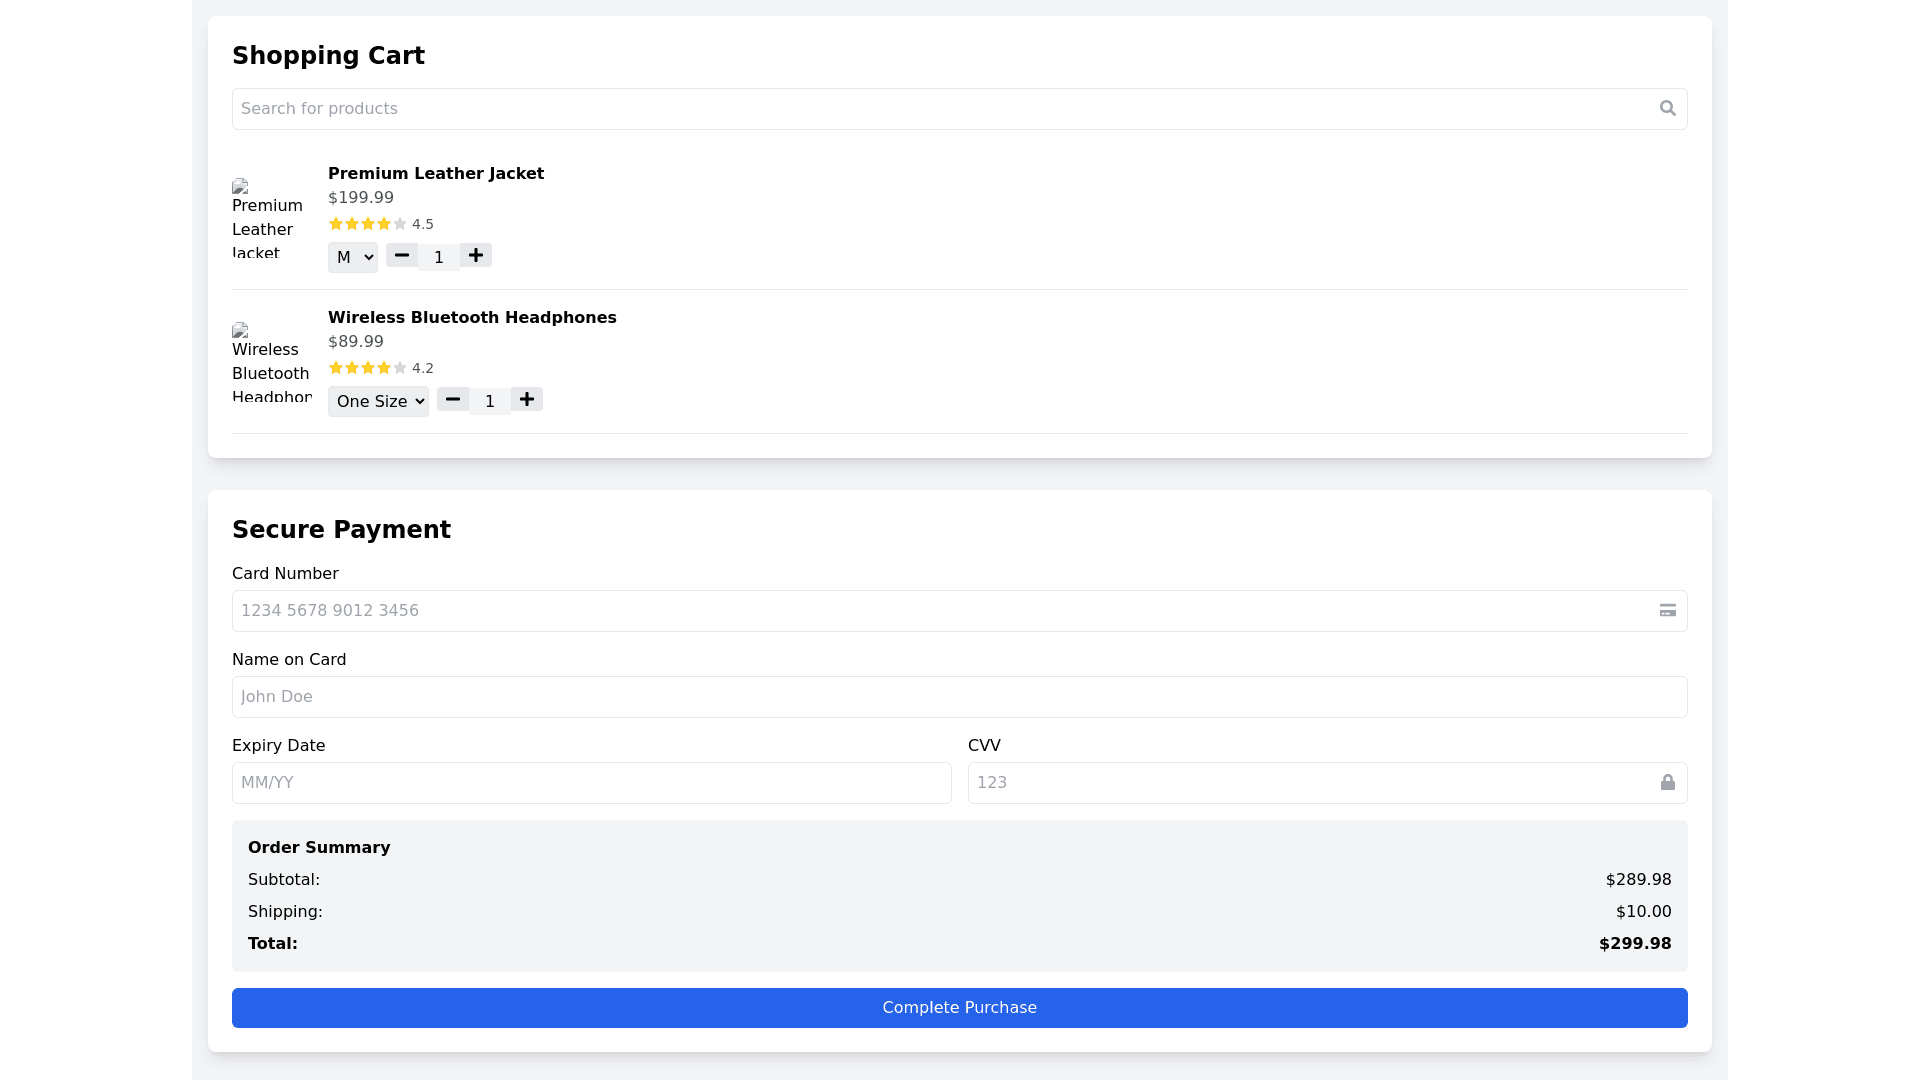Click the lock icon in CVV field
Image resolution: width=1920 pixels, height=1080 pixels.
(1667, 782)
